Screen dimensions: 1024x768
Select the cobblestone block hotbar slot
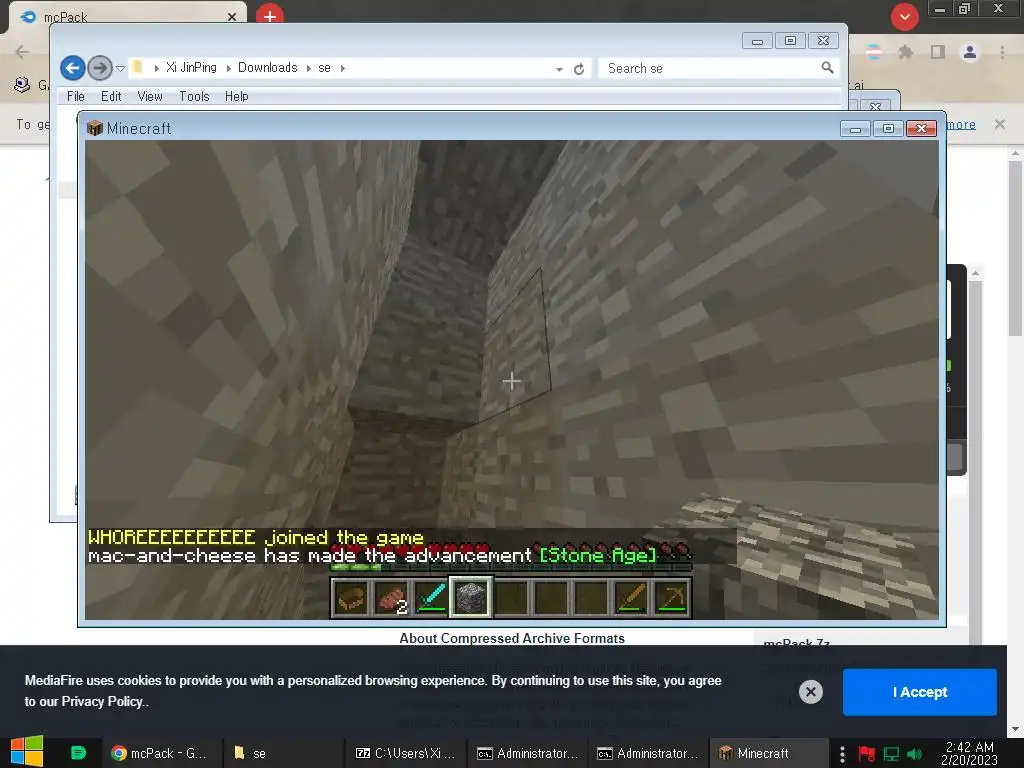[x=471, y=597]
